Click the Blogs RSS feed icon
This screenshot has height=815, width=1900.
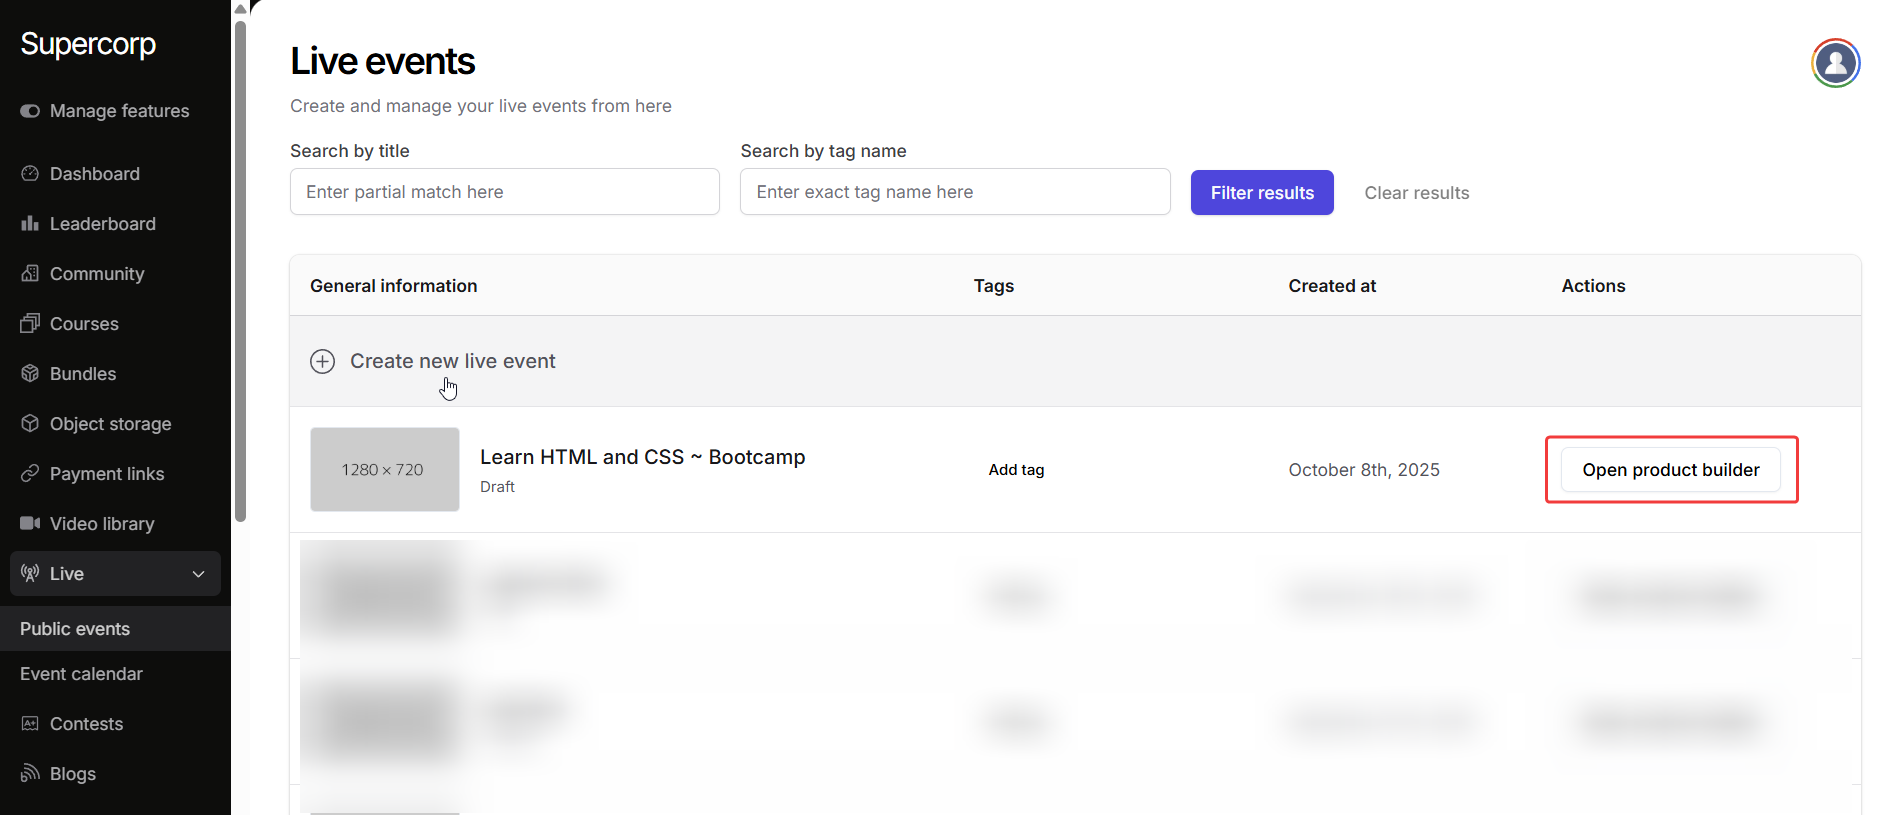(30, 774)
